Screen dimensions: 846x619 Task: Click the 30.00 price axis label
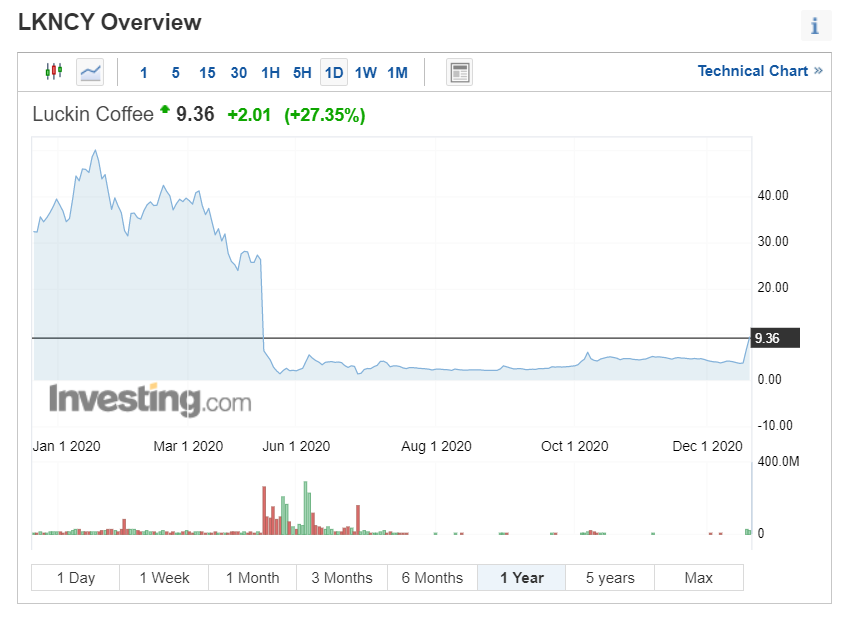(x=773, y=241)
